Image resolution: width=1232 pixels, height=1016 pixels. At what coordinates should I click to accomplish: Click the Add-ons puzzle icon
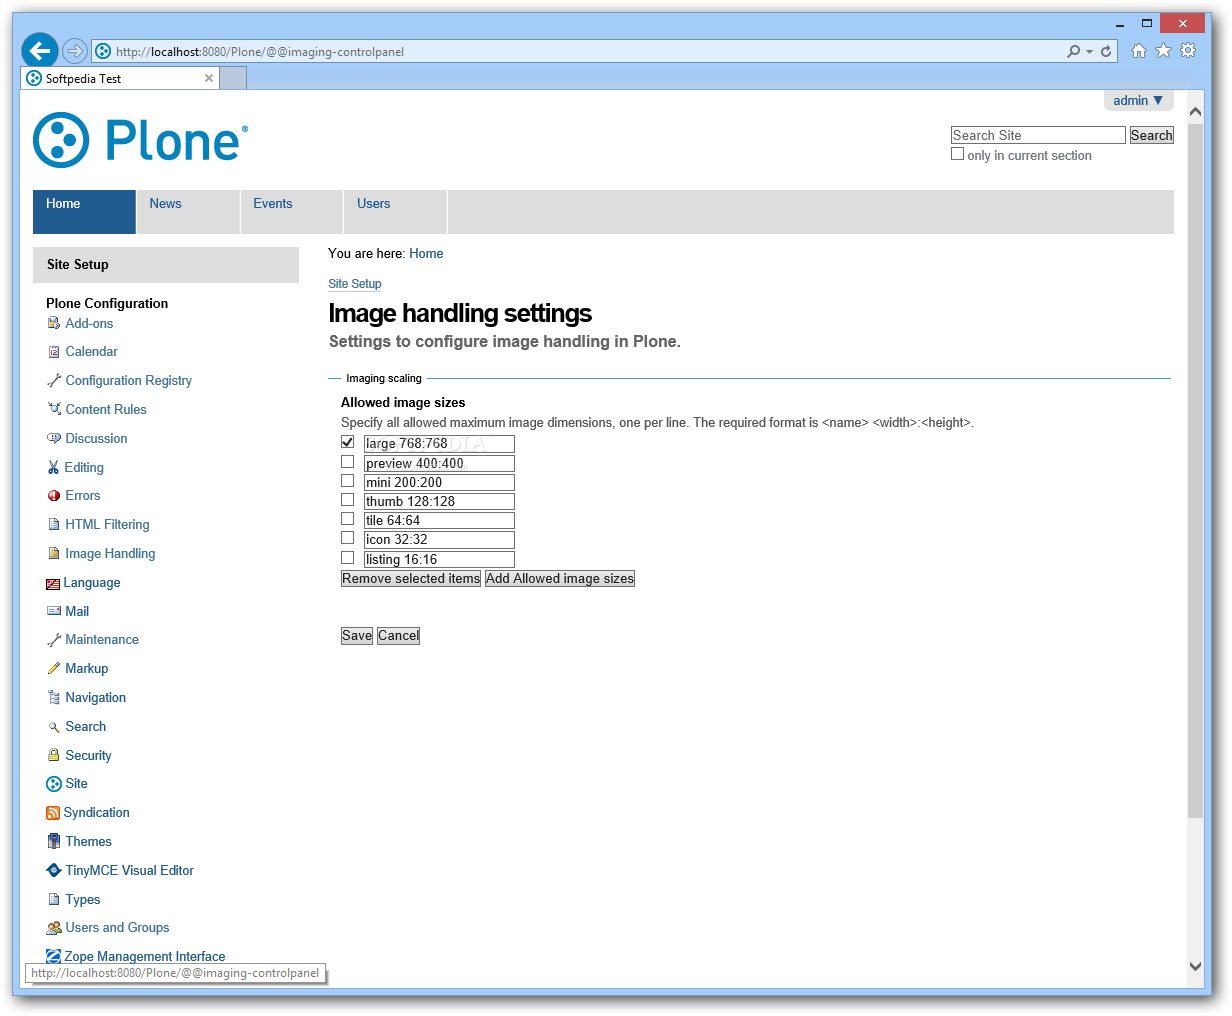[54, 323]
